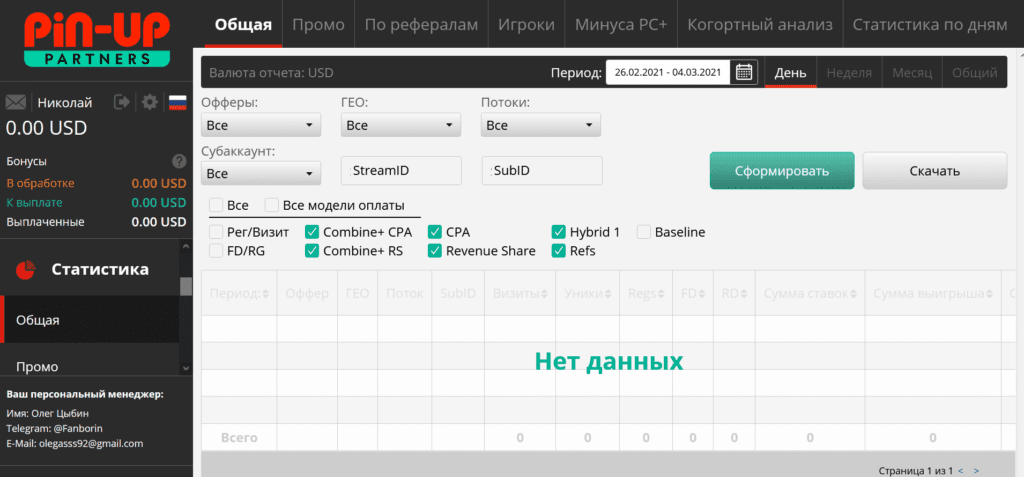Image resolution: width=1024 pixels, height=477 pixels.
Task: Sort table by RD column arrows
Action: (743, 294)
